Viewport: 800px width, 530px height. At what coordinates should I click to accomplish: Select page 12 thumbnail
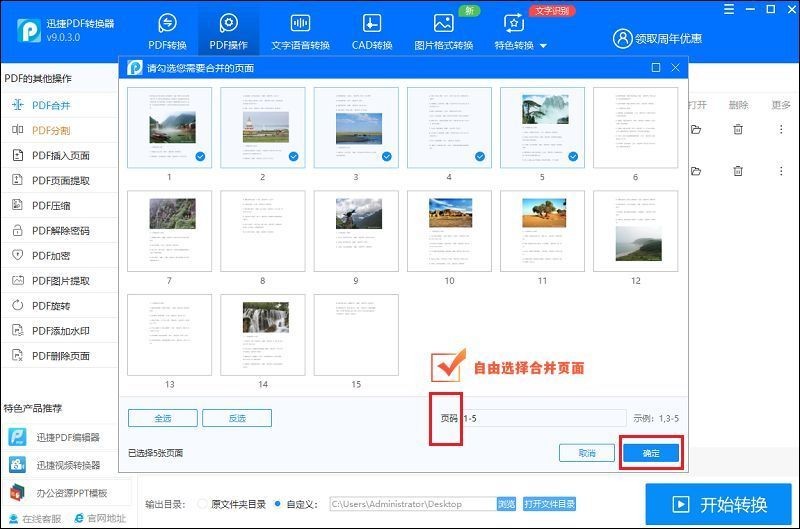[x=635, y=231]
